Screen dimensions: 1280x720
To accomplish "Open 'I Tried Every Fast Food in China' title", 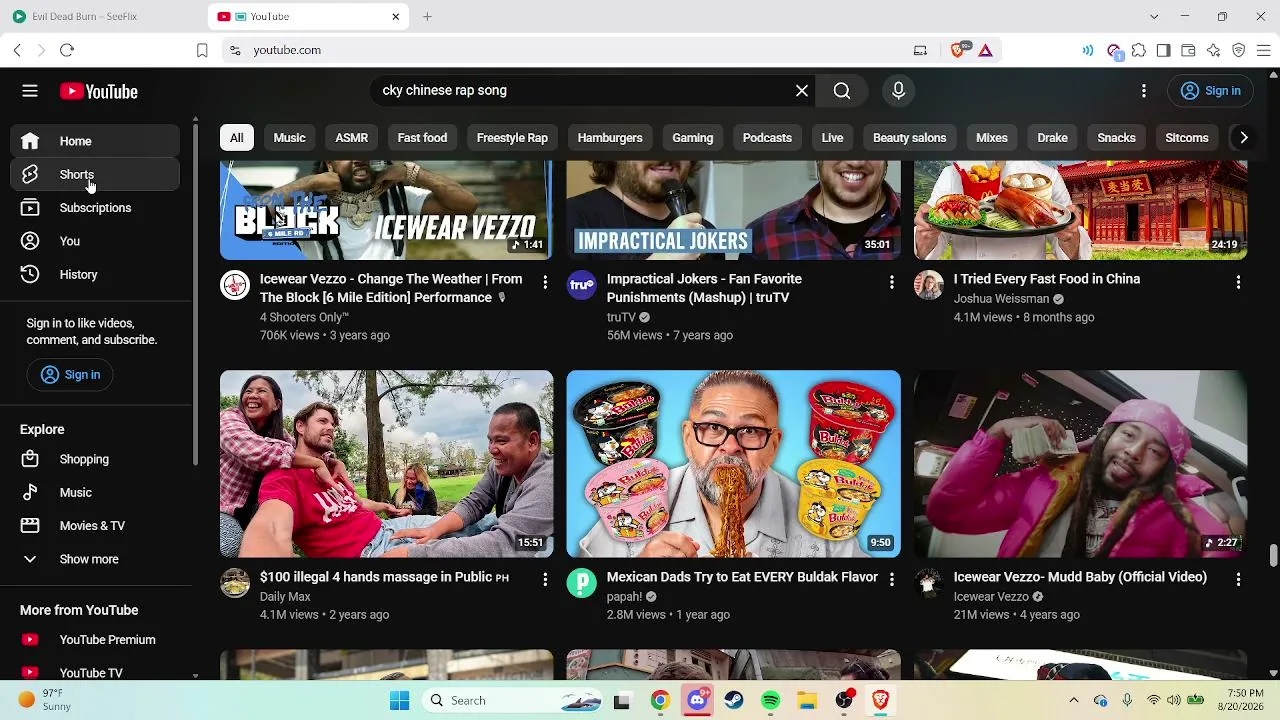I will click(x=1047, y=279).
